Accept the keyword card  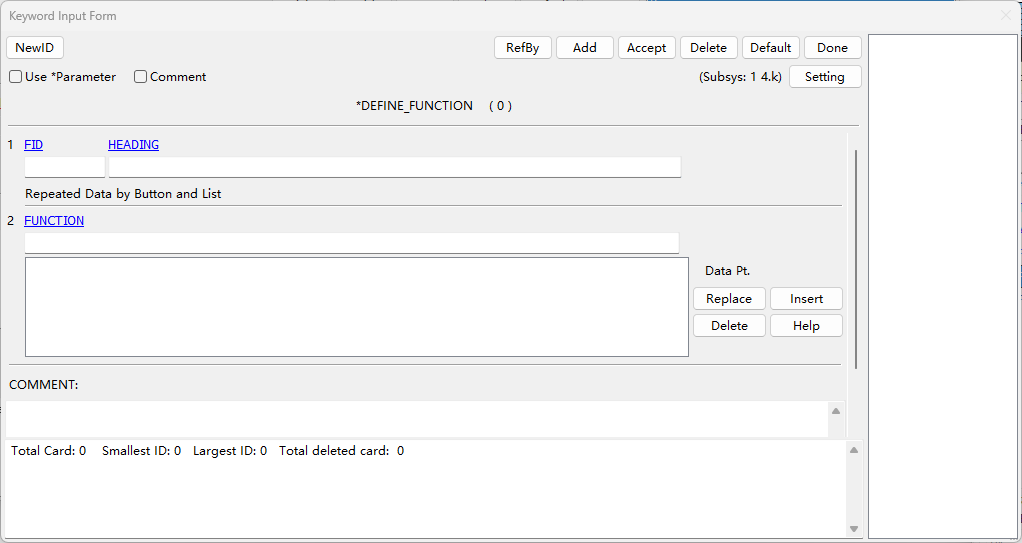[647, 48]
